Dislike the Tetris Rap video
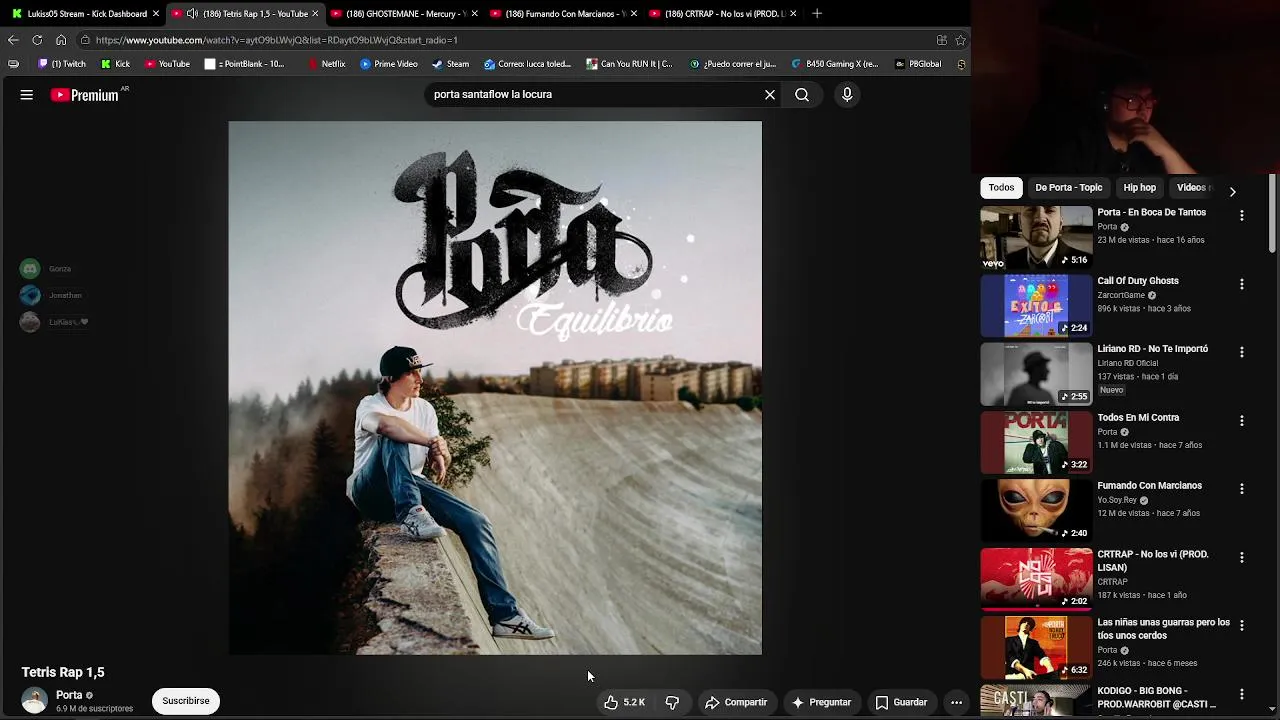The width and height of the screenshot is (1280, 720). pos(672,702)
